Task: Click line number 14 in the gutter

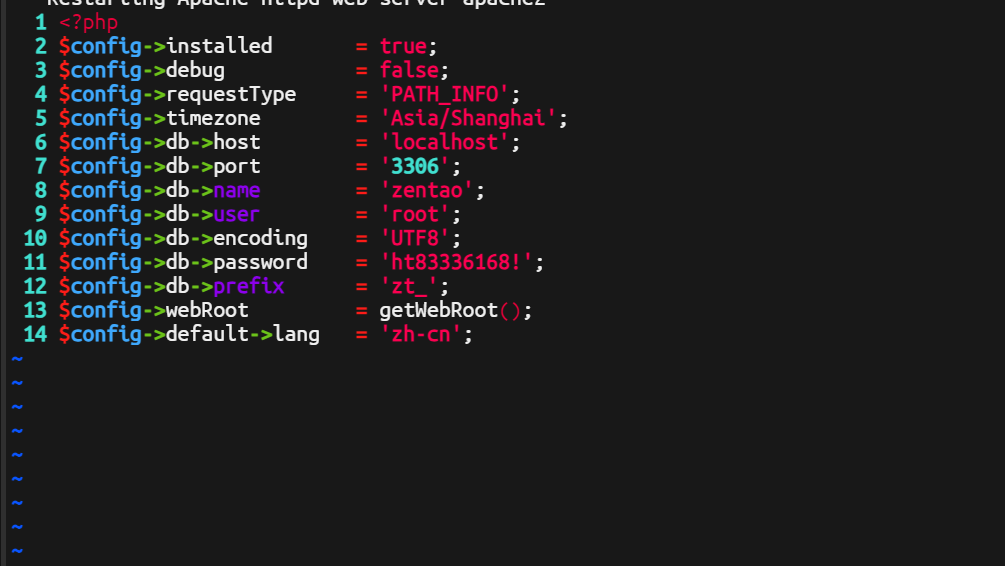Action: 35,334
